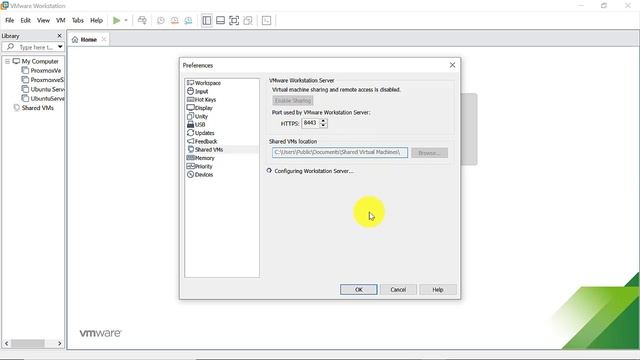The width and height of the screenshot is (640, 360).
Task: Toggle the thumbnail bar view icon
Action: click(220, 20)
